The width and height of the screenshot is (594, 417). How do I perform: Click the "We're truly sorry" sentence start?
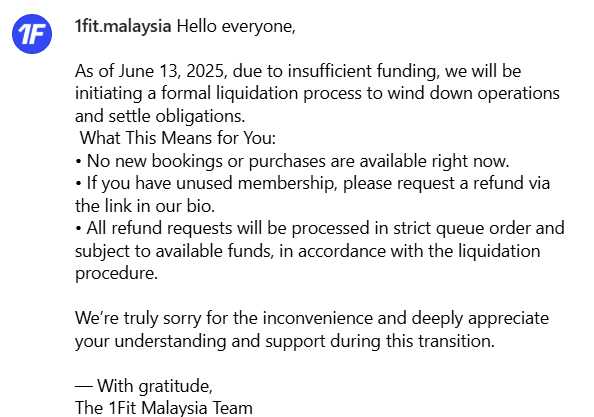point(138,318)
